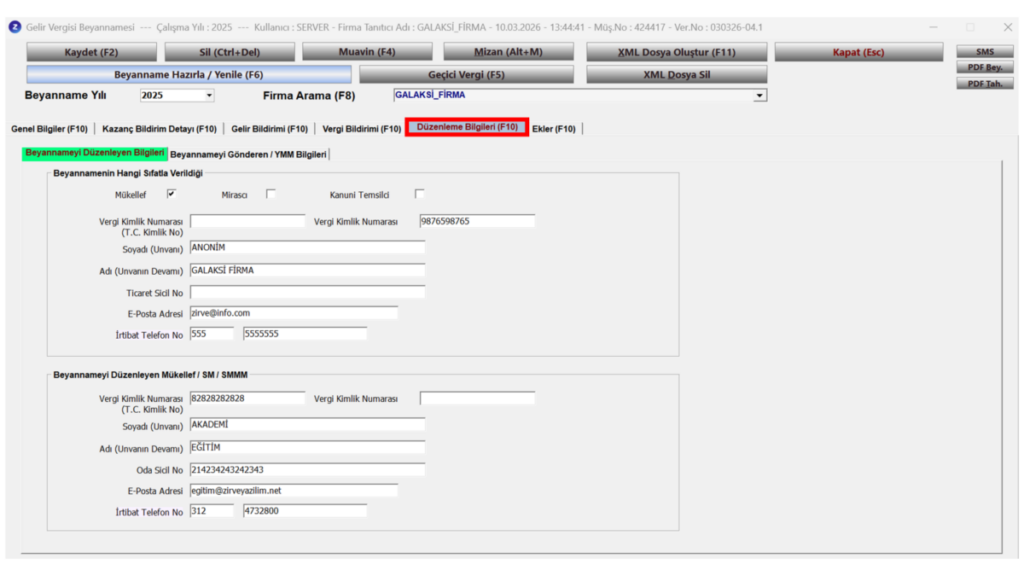Open Muavin (F4)
Image resolution: width=1024 pixels, height=576 pixels.
tap(367, 52)
